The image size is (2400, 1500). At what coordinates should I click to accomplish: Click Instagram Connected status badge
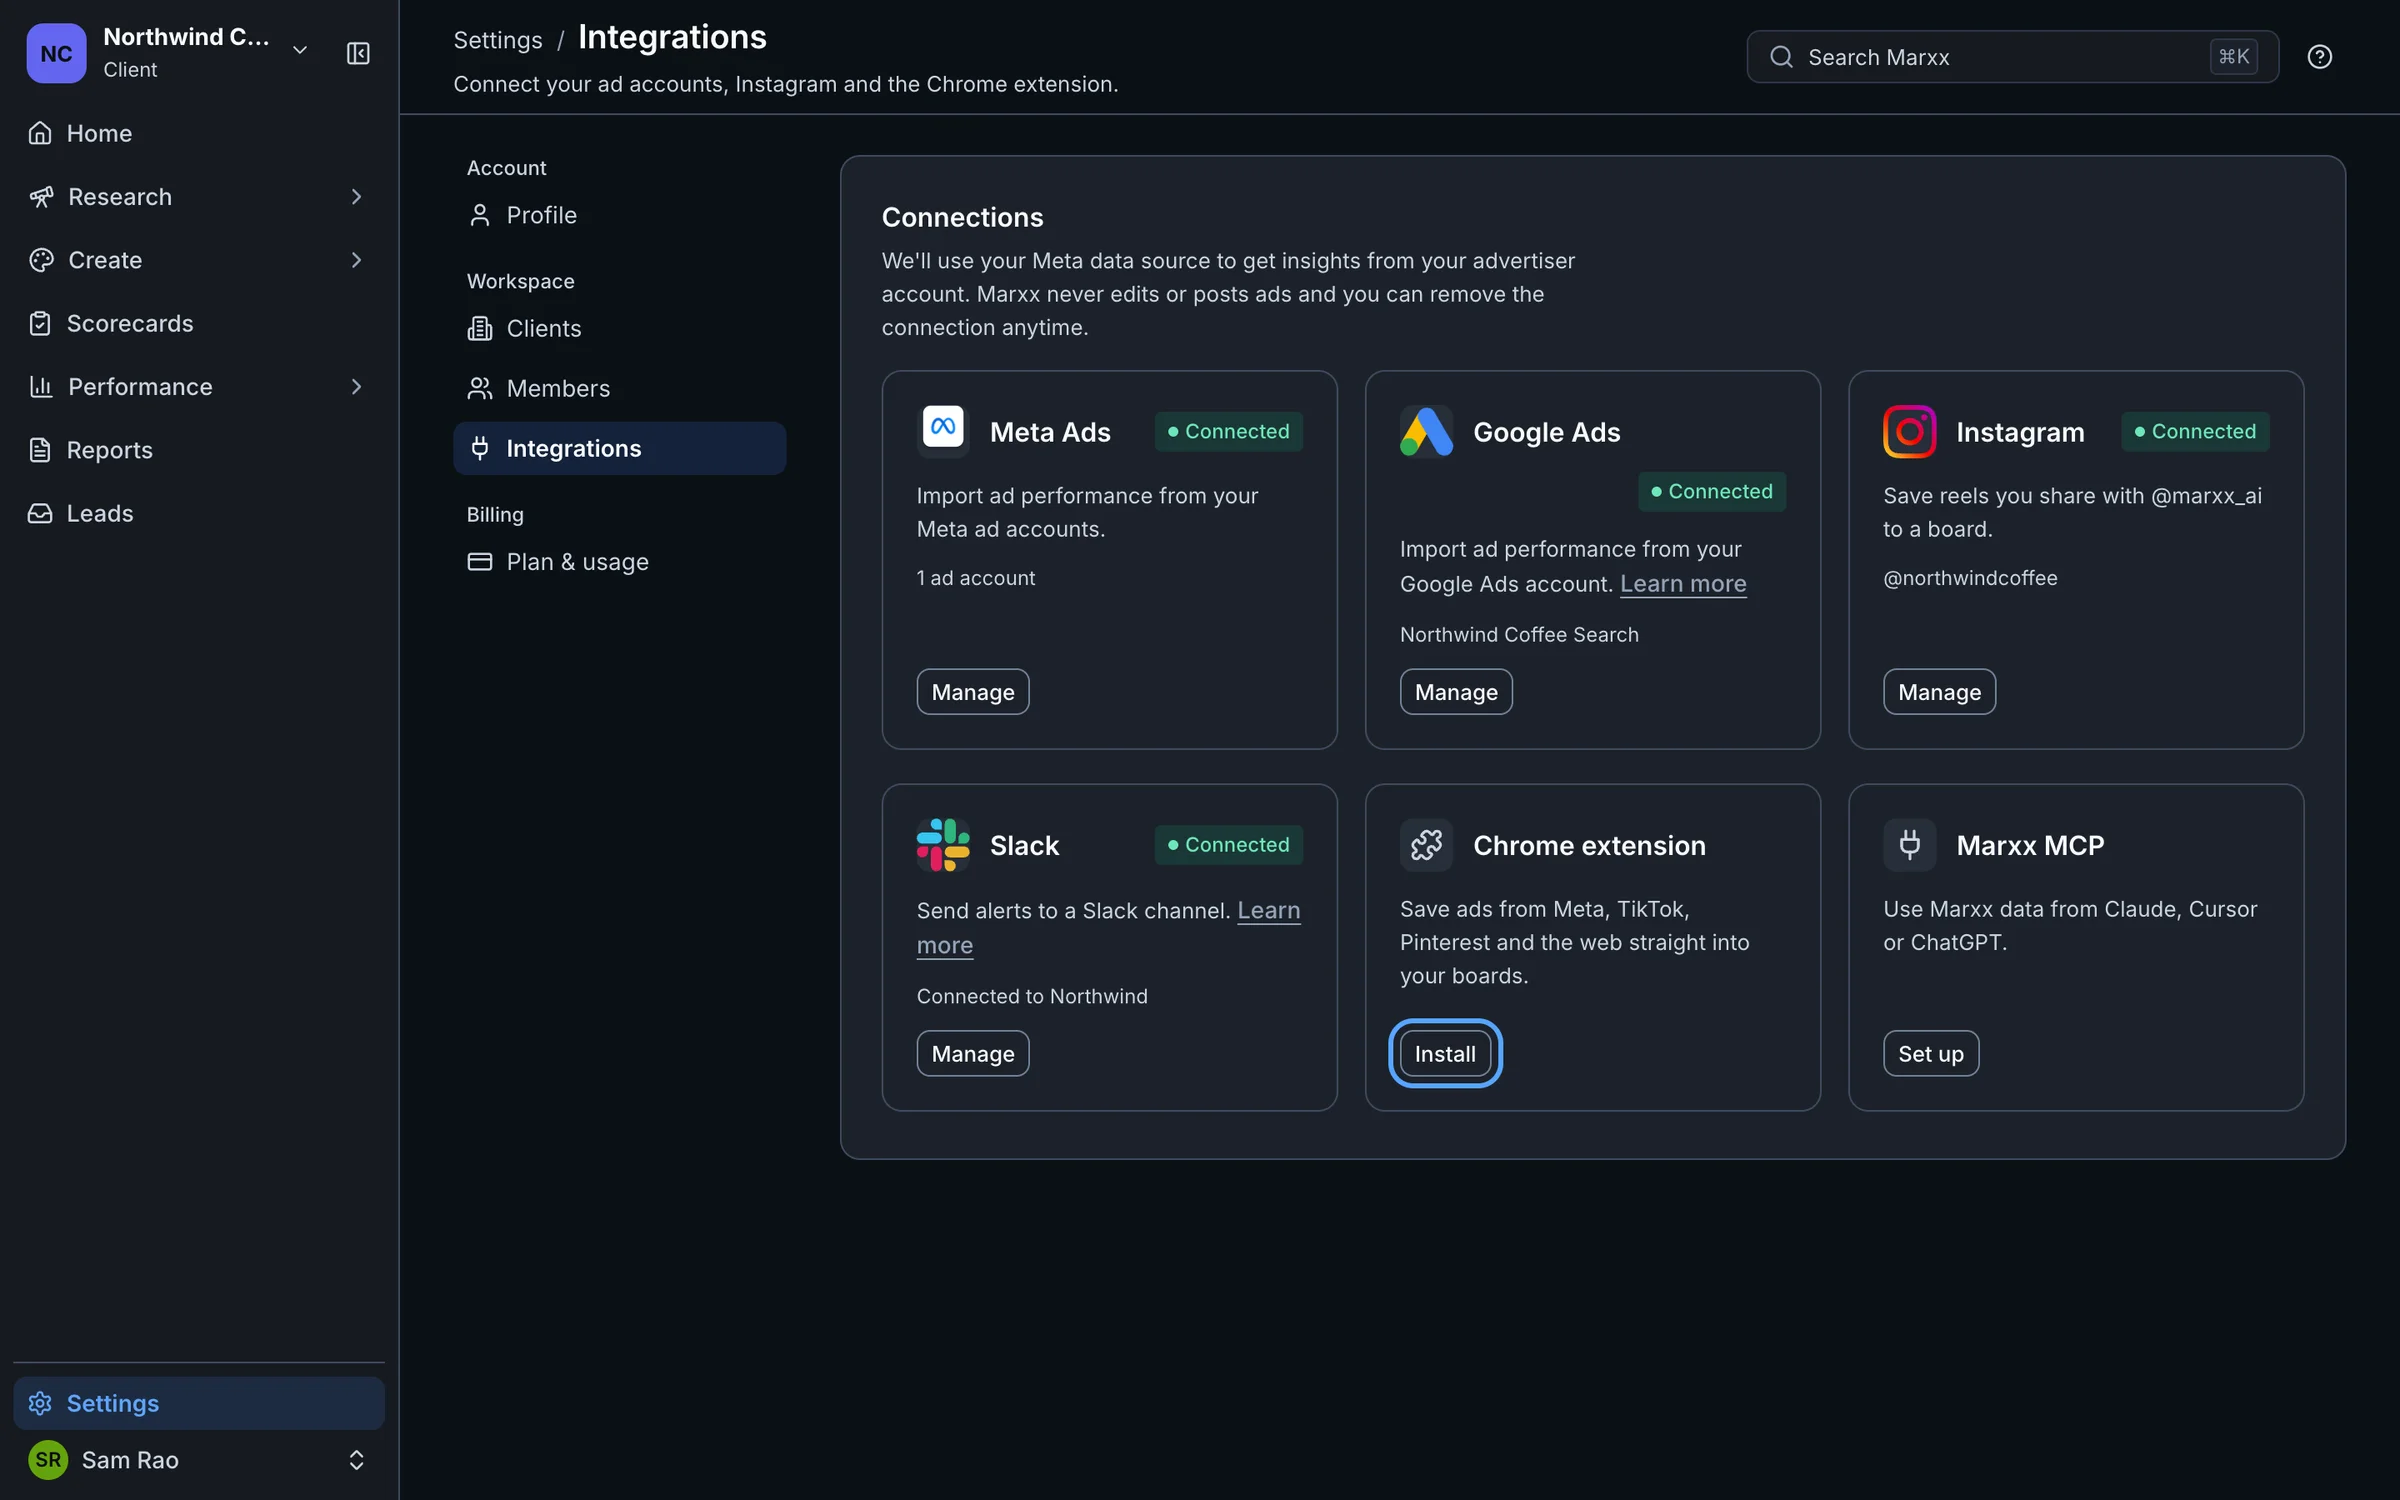2195,431
